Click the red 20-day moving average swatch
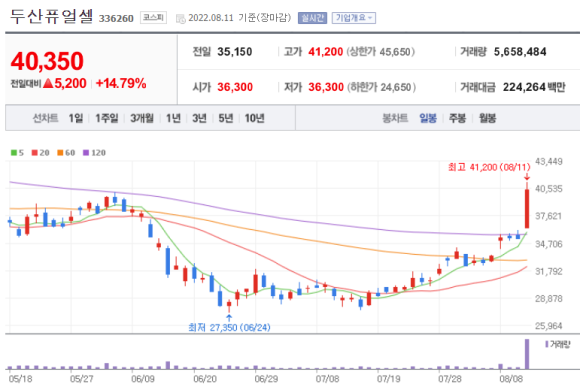 pos(35,152)
